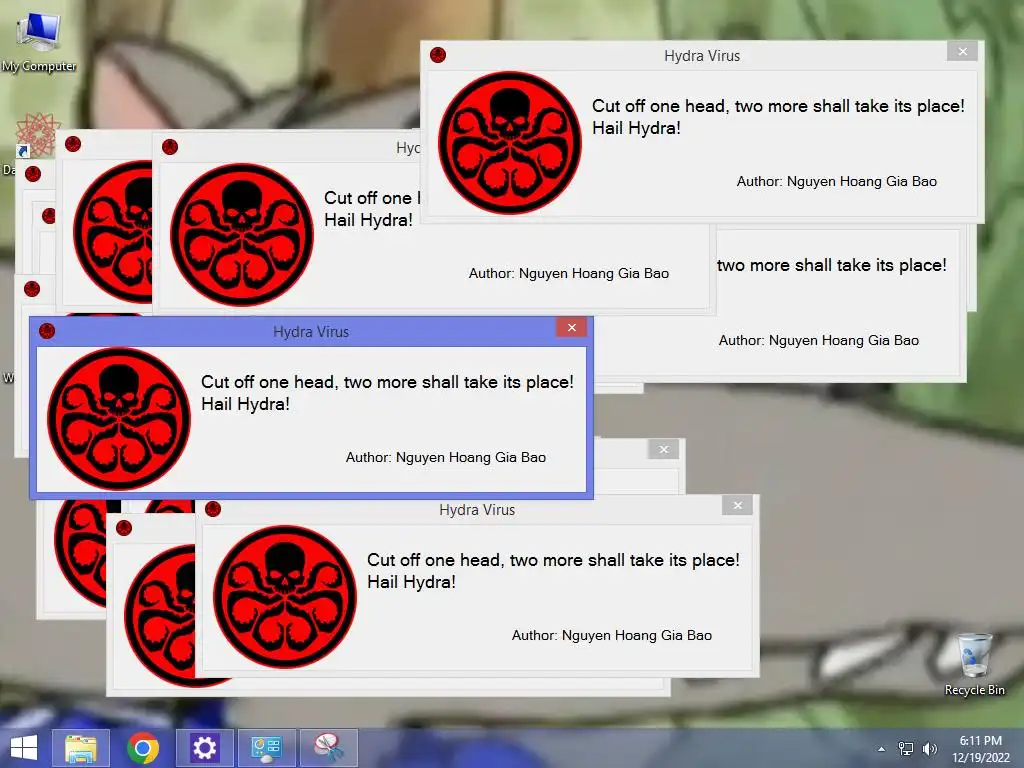Click the Author line in the right-middle background window
Image resolution: width=1024 pixels, height=768 pixels.
(818, 340)
